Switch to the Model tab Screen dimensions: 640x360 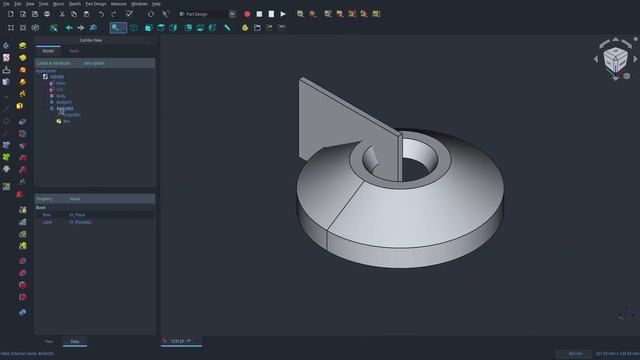48,51
